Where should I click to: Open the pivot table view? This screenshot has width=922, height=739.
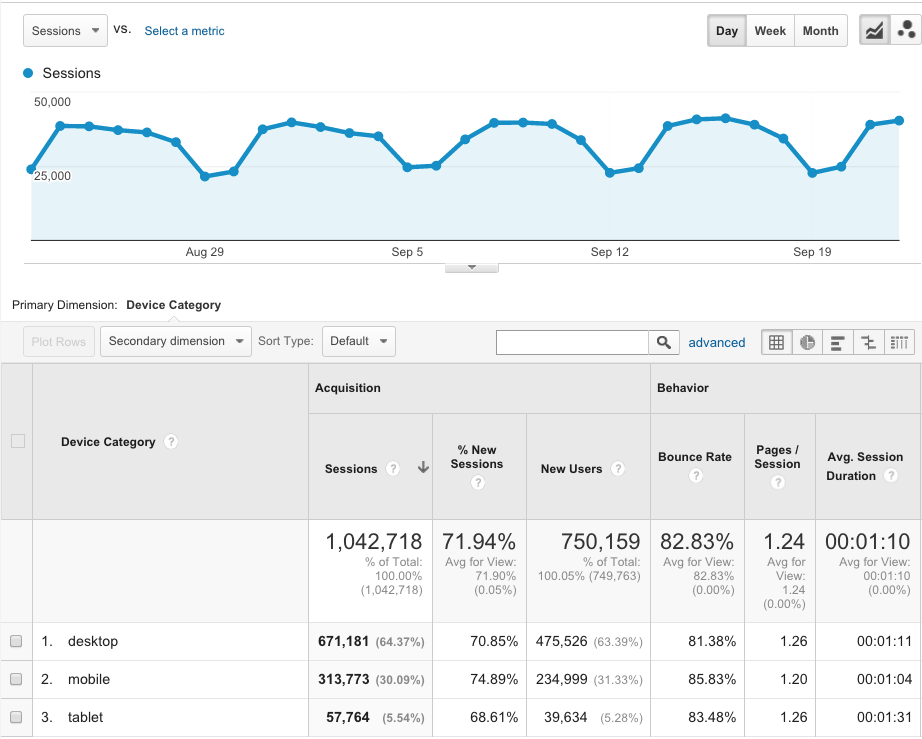click(899, 342)
